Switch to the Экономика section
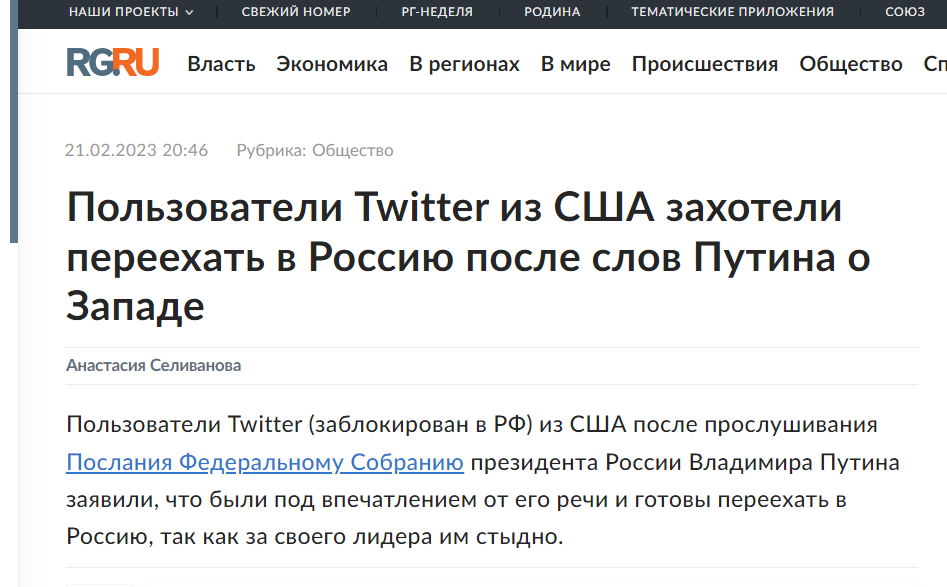The height and width of the screenshot is (587, 947). click(332, 64)
